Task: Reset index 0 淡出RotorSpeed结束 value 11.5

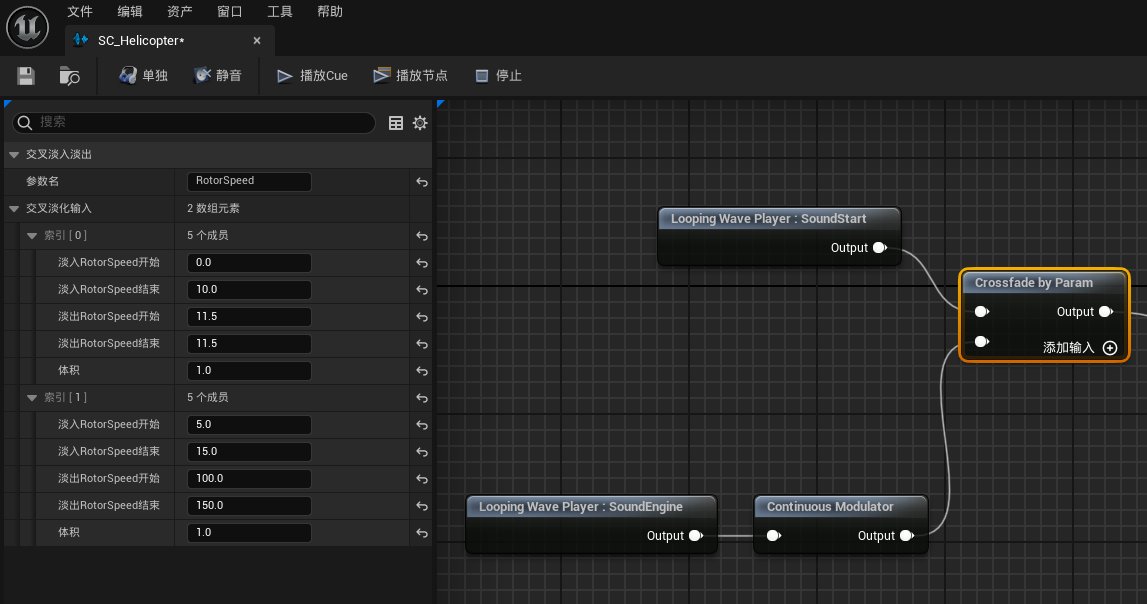Action: (422, 344)
